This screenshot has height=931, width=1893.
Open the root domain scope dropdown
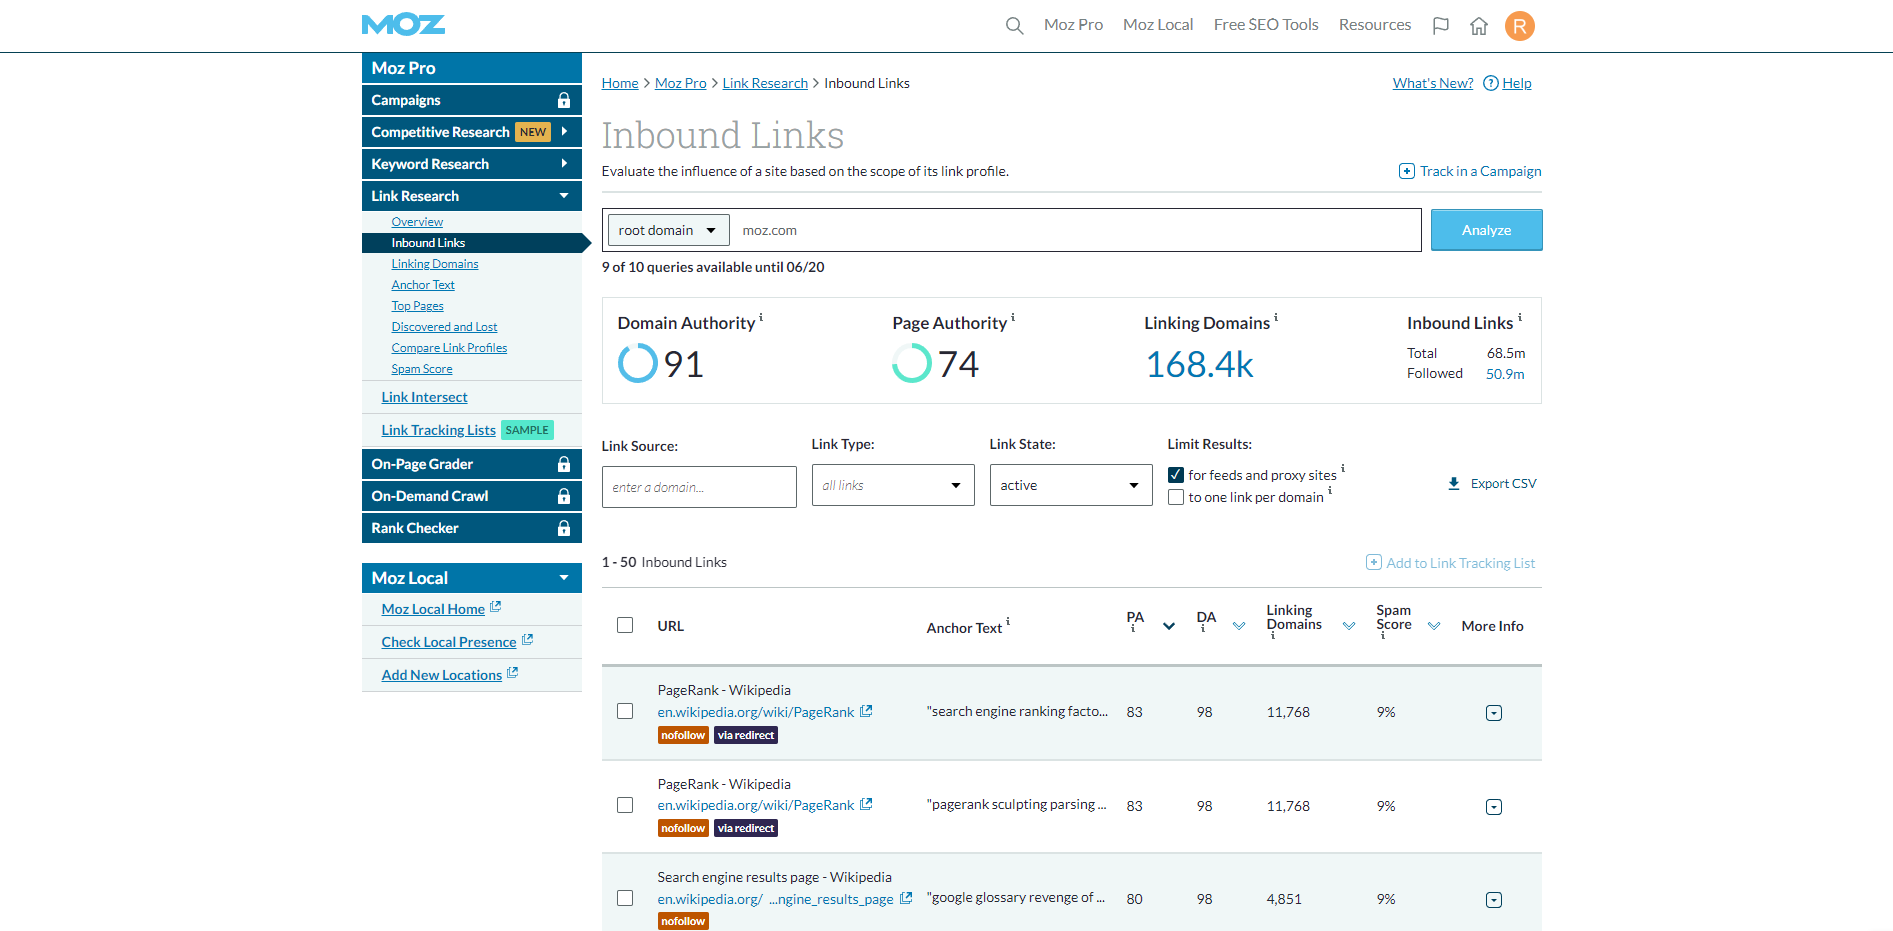(668, 230)
